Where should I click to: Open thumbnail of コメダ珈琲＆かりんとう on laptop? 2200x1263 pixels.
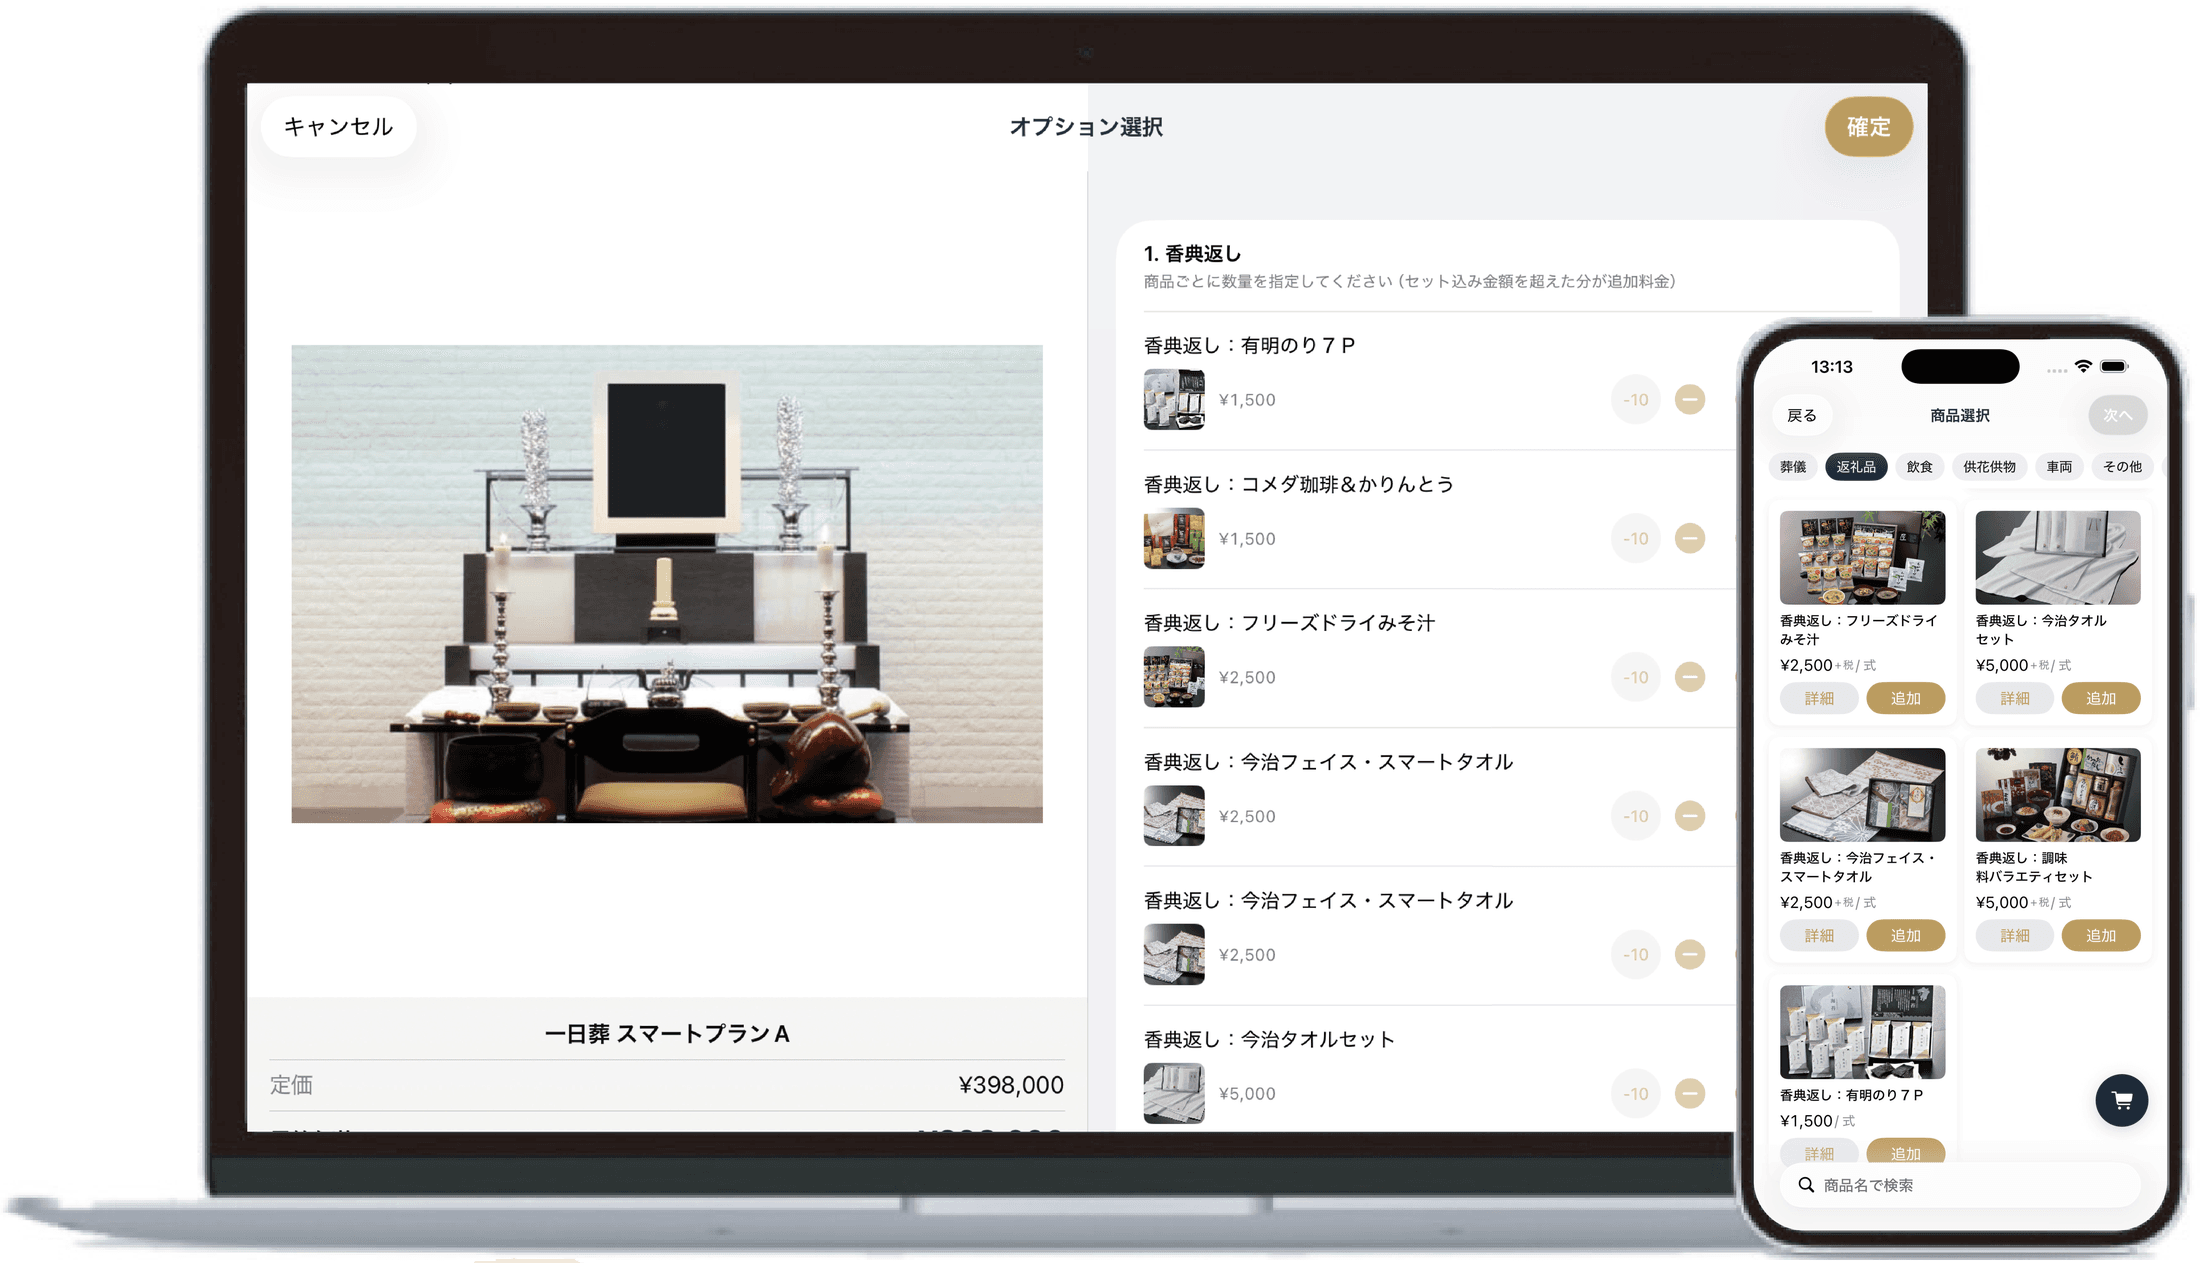point(1174,539)
